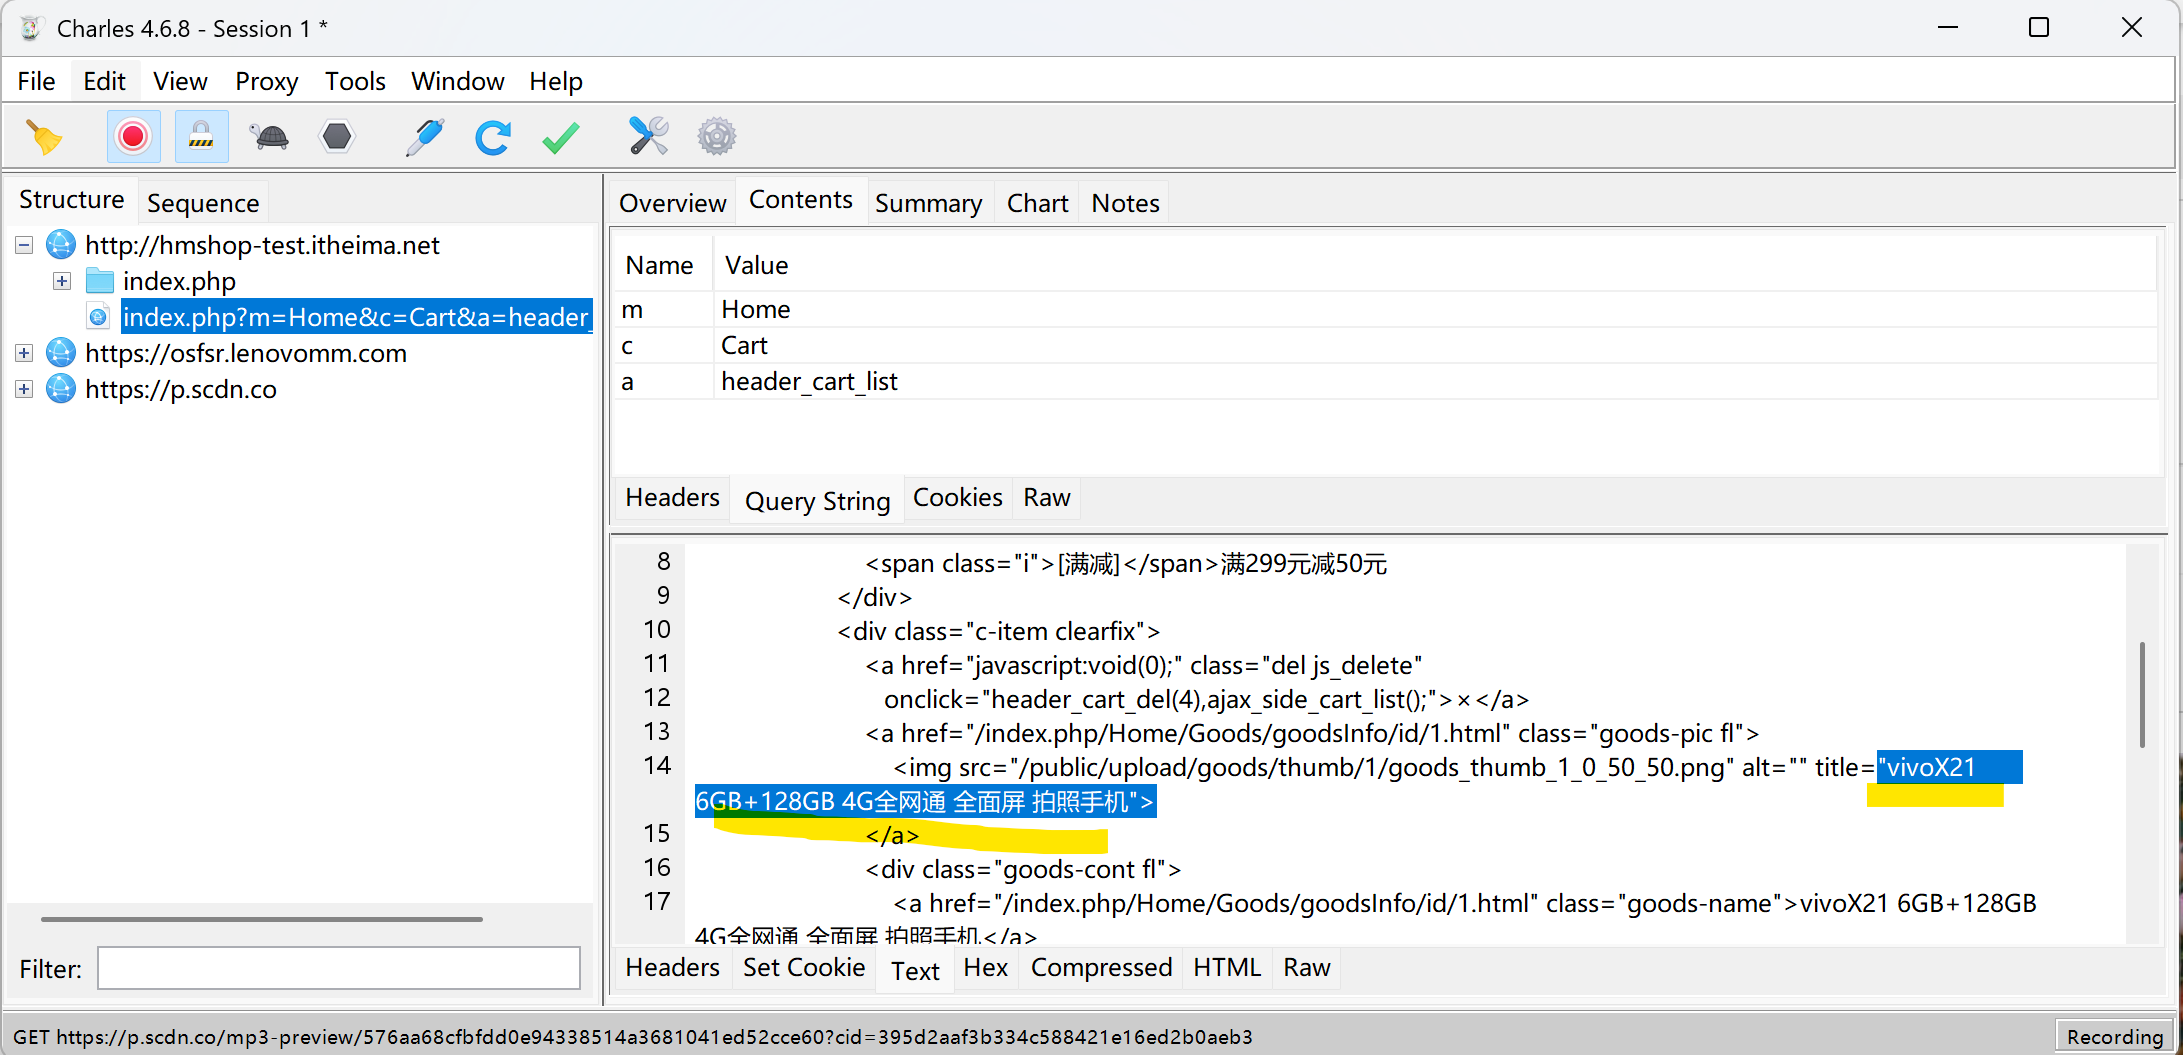Select the https://p.scdn.co tree row
The image size is (2183, 1055).
point(181,389)
